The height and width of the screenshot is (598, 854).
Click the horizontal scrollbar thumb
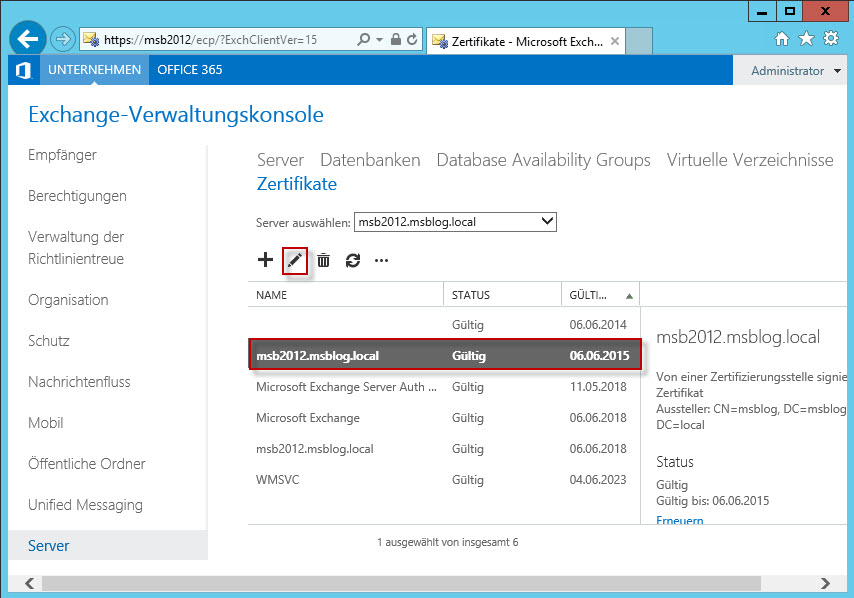click(401, 583)
